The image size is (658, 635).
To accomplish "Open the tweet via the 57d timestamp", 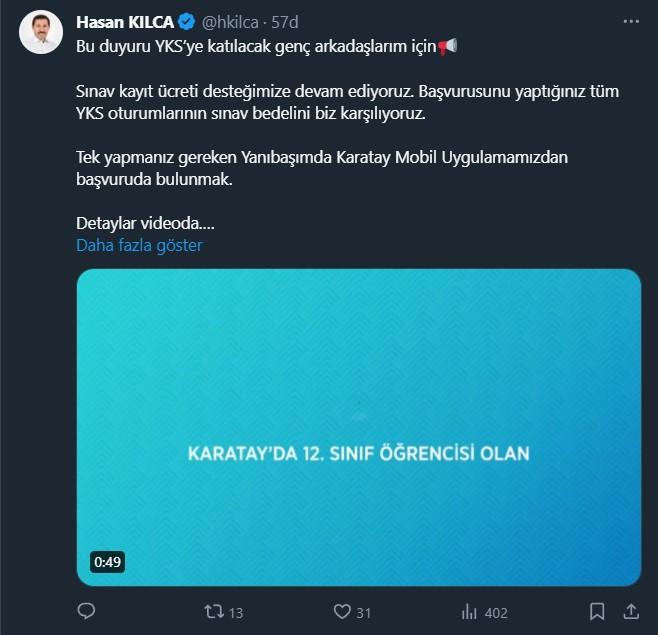I will point(286,23).
